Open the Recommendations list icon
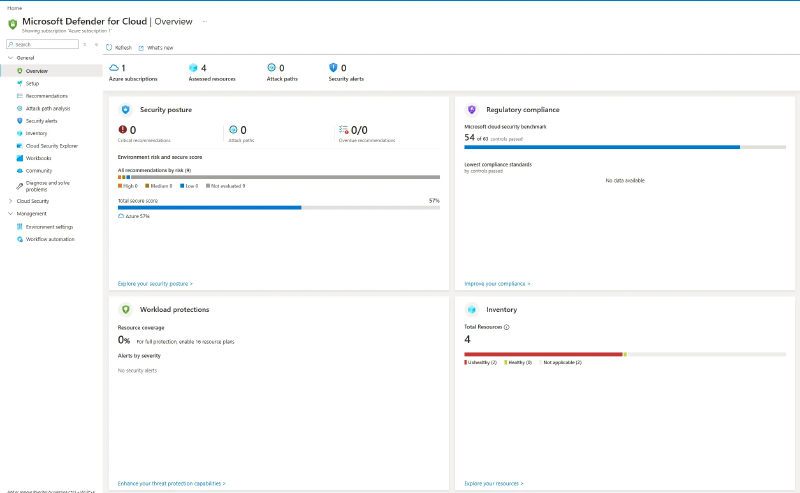The height and width of the screenshot is (493, 800). 20,96
